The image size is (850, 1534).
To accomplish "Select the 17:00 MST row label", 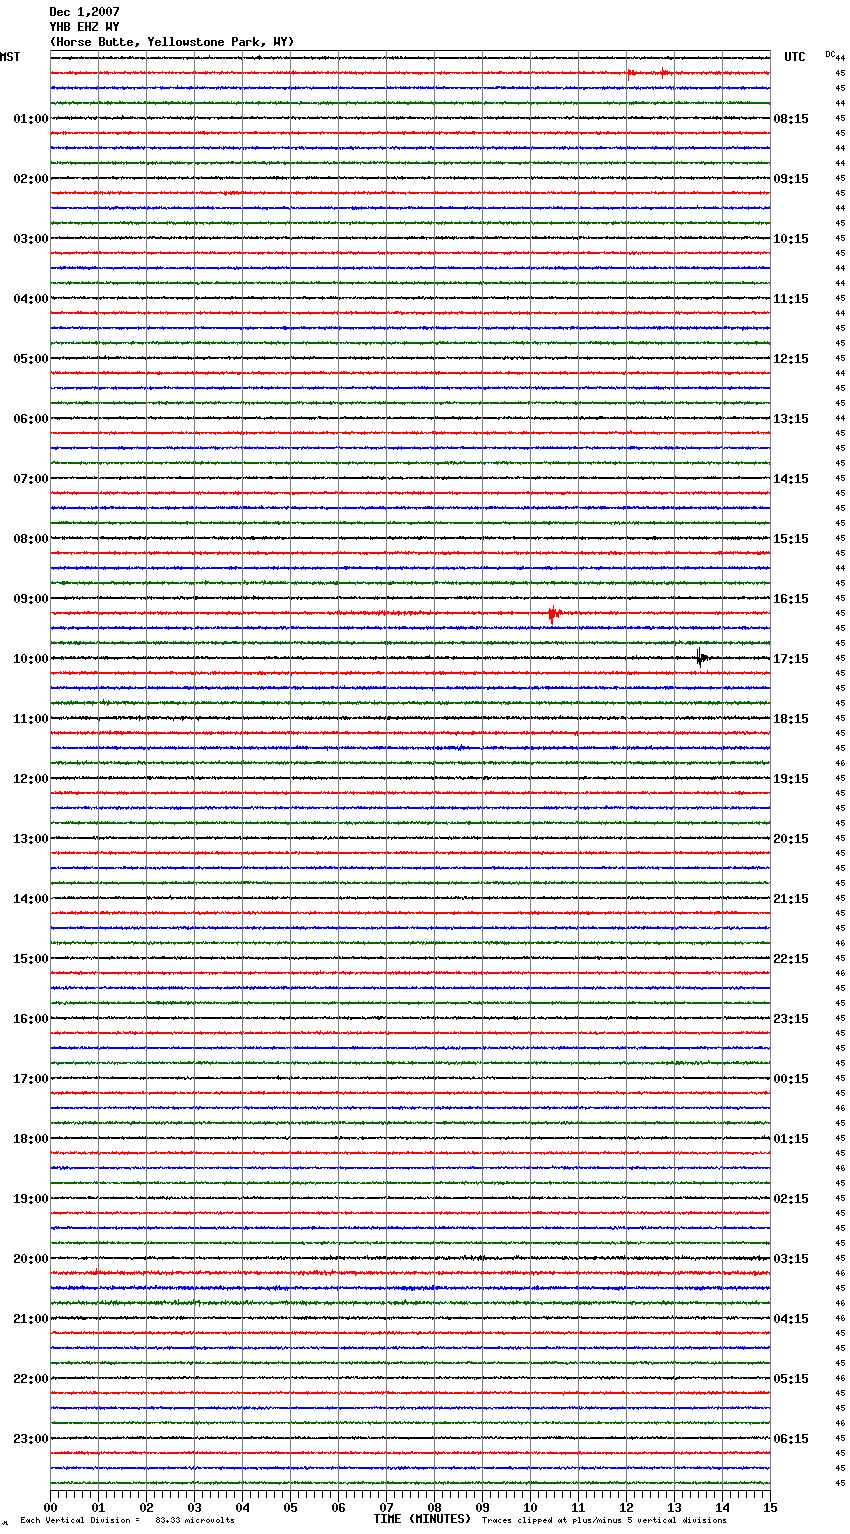I will [31, 1079].
